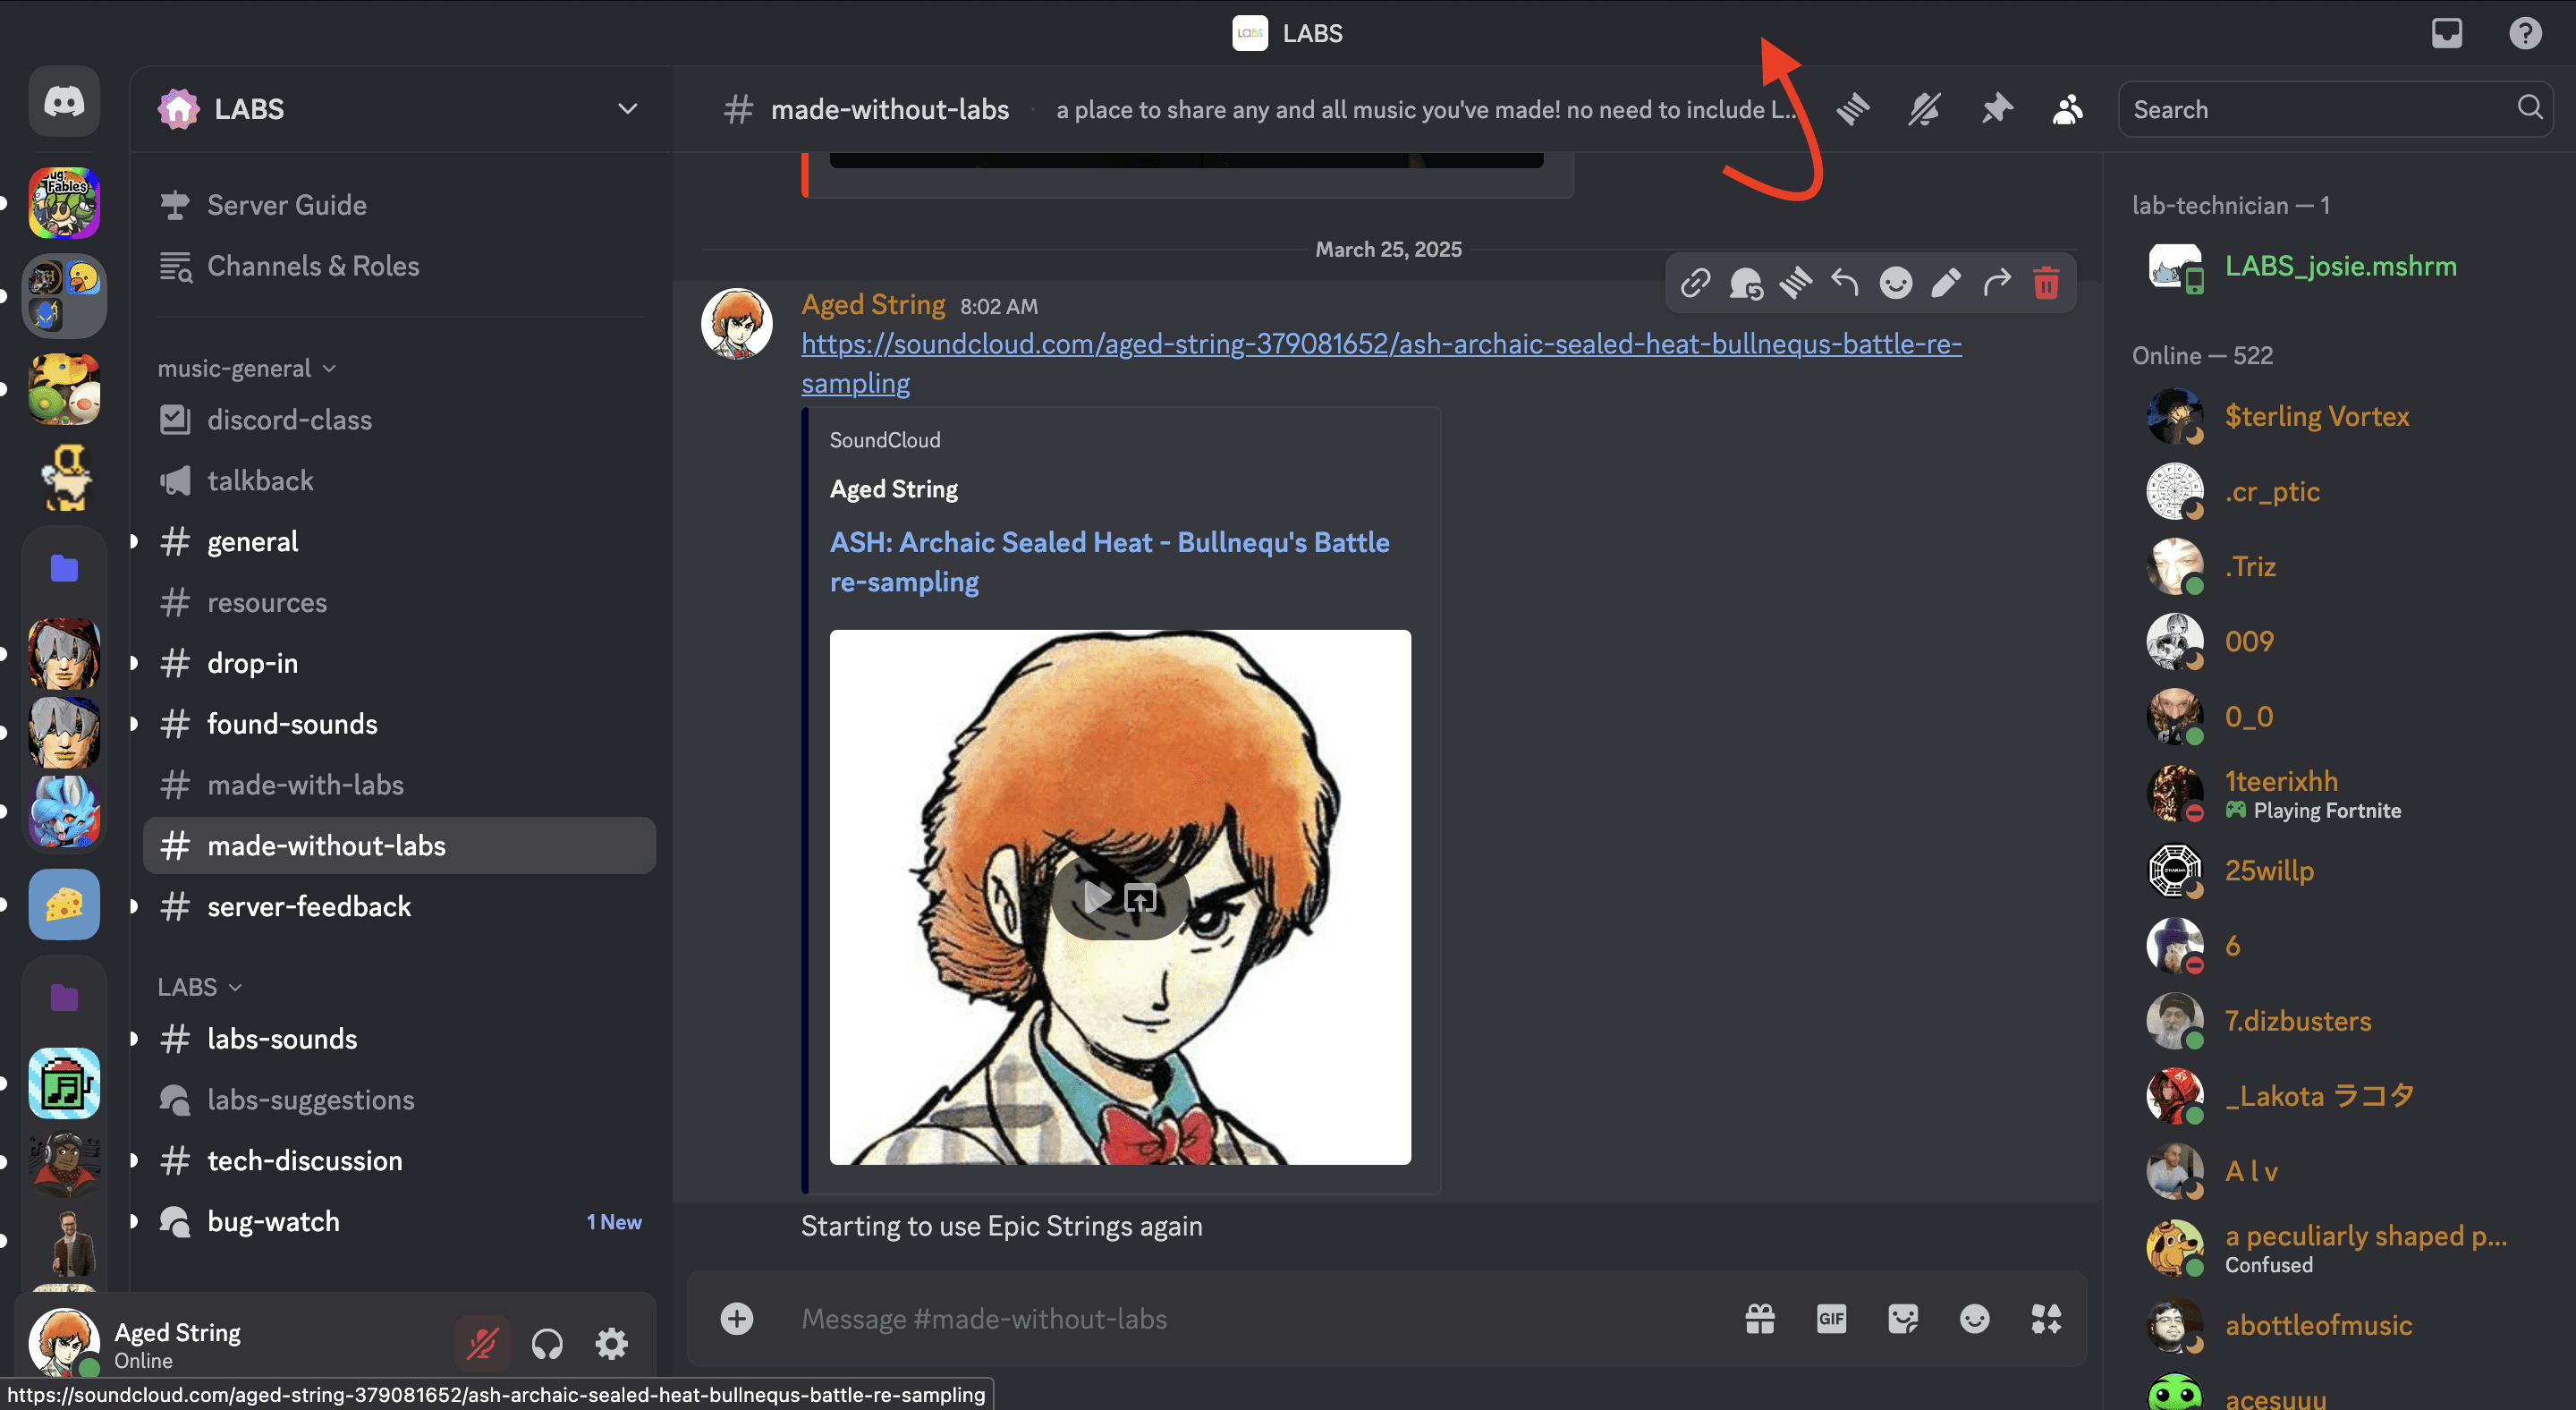
Task: Open the Inbox
Action: pyautogui.click(x=2446, y=33)
